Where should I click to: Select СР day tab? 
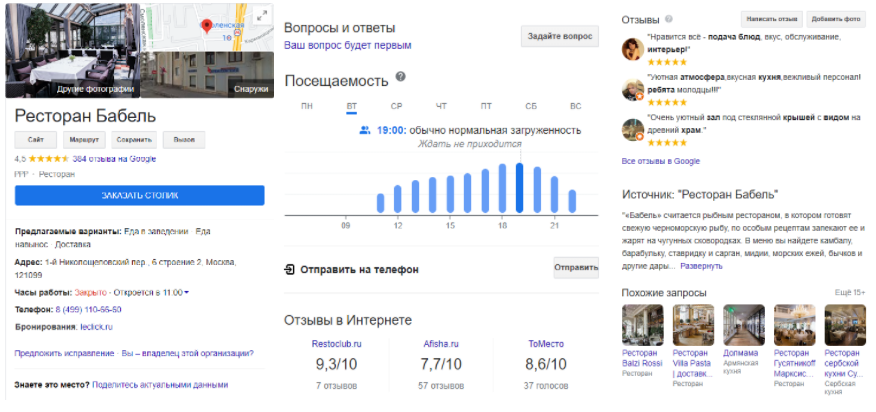point(396,106)
